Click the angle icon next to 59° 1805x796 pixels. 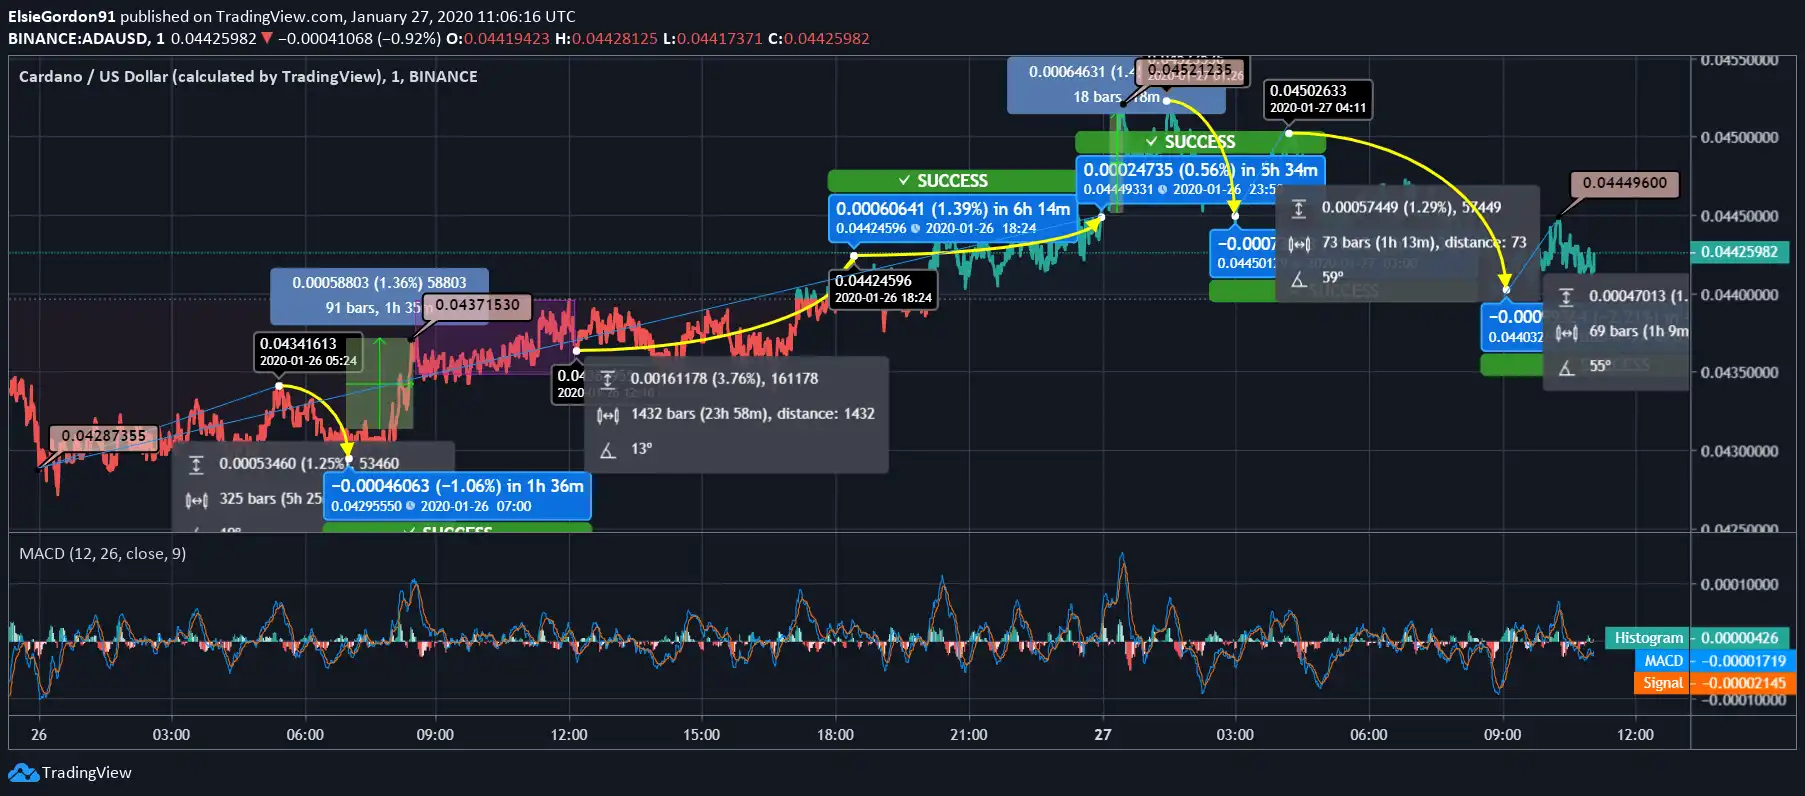coord(1298,279)
